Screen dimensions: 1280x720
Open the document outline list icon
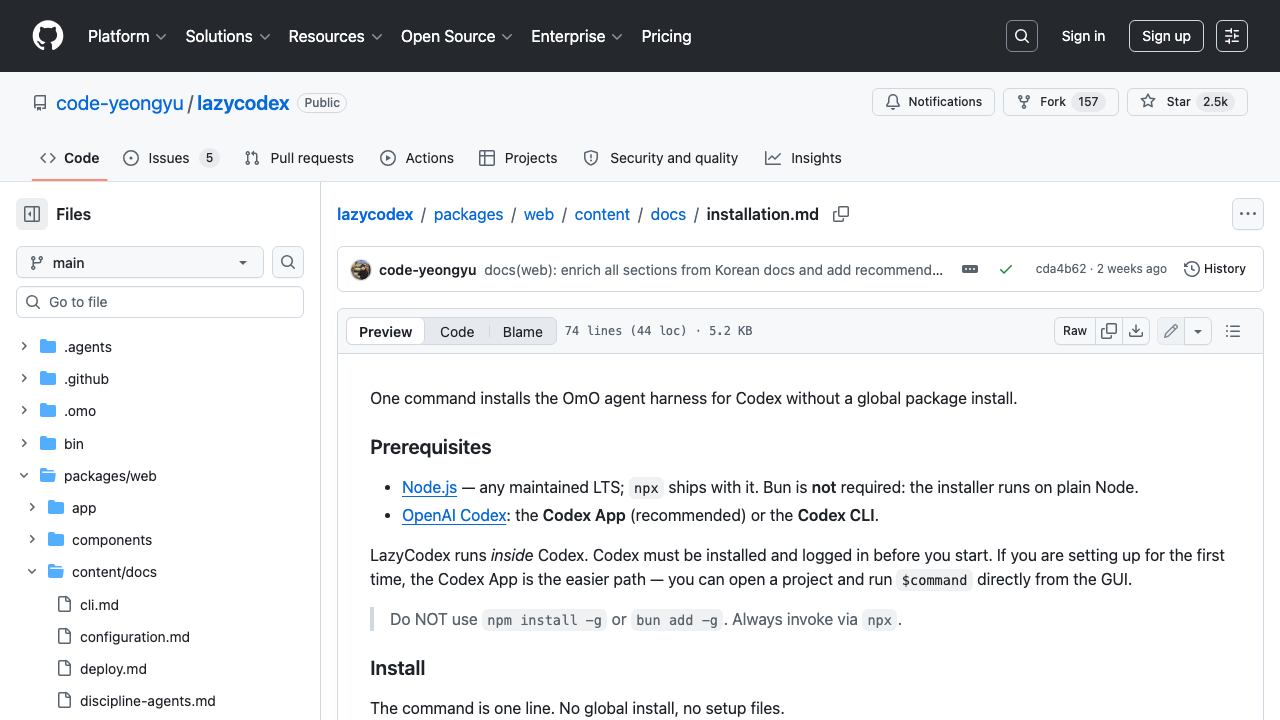click(1233, 331)
